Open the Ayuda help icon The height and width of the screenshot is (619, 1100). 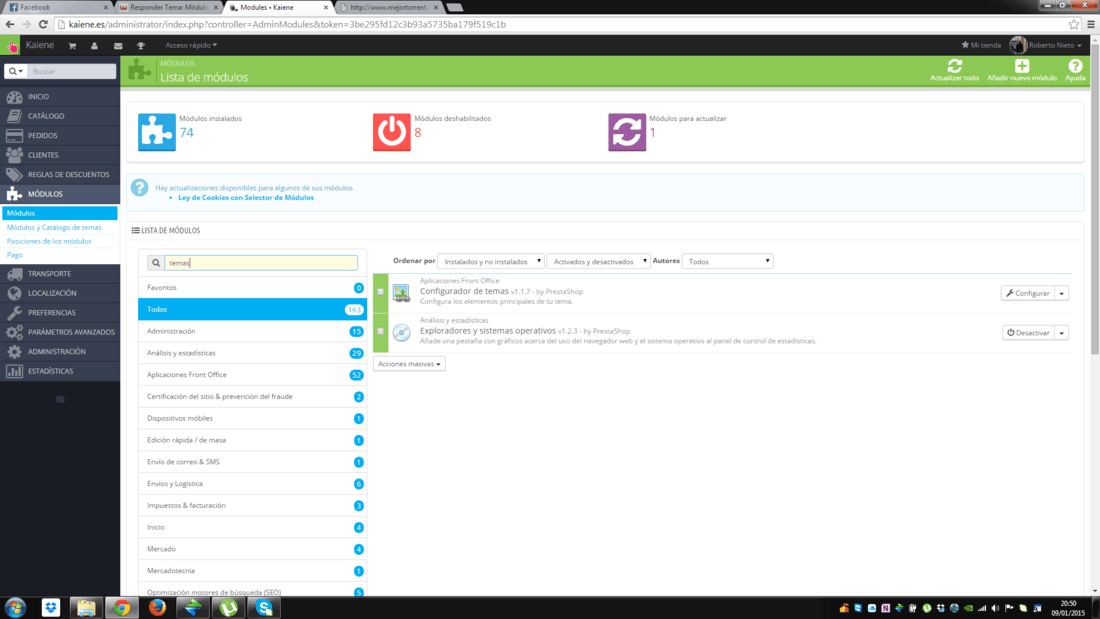[1075, 66]
